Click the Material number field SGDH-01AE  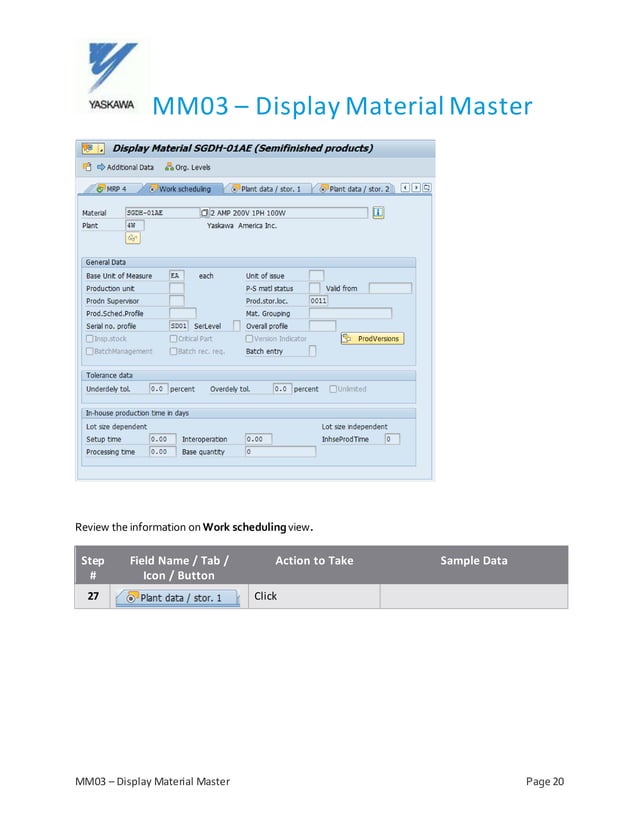(162, 213)
